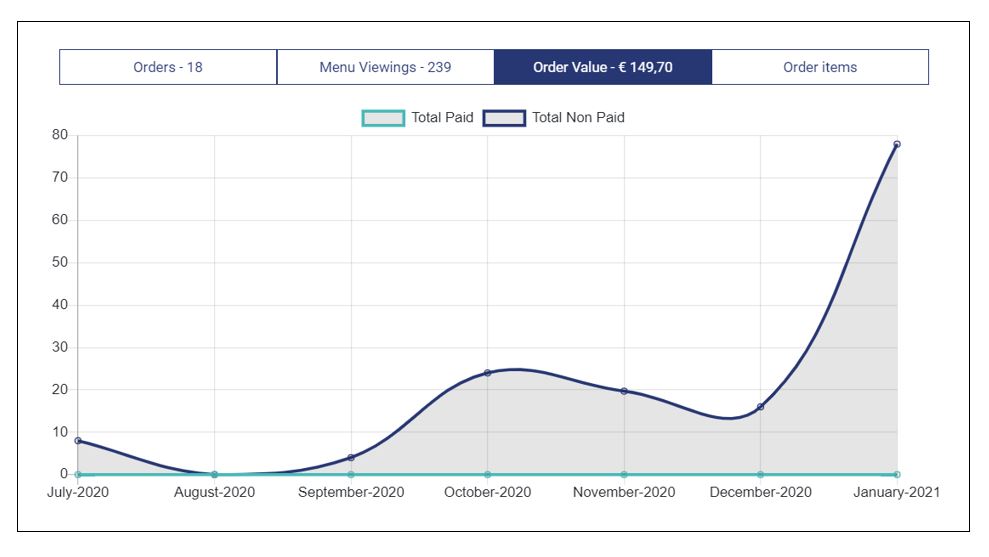Select the Order Value tab
Image resolution: width=989 pixels, height=557 pixels.
point(602,67)
